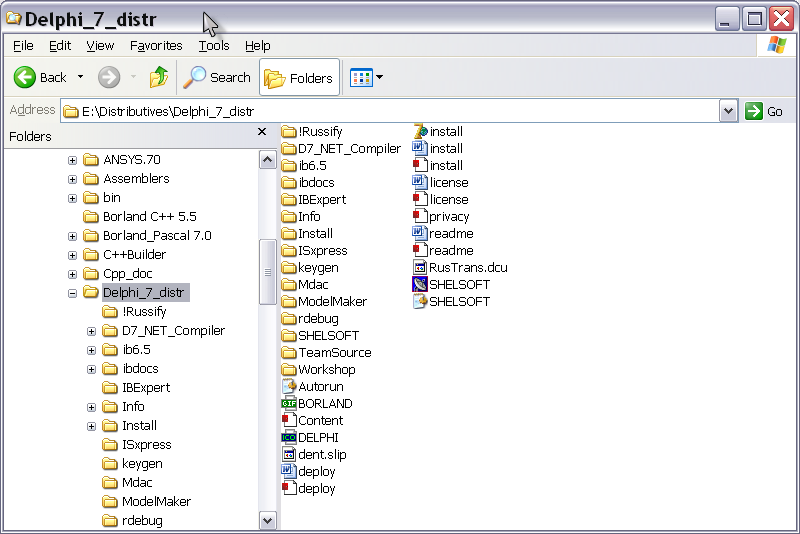Click the tree pane scroll down arrow
This screenshot has width=800, height=534.
267,521
